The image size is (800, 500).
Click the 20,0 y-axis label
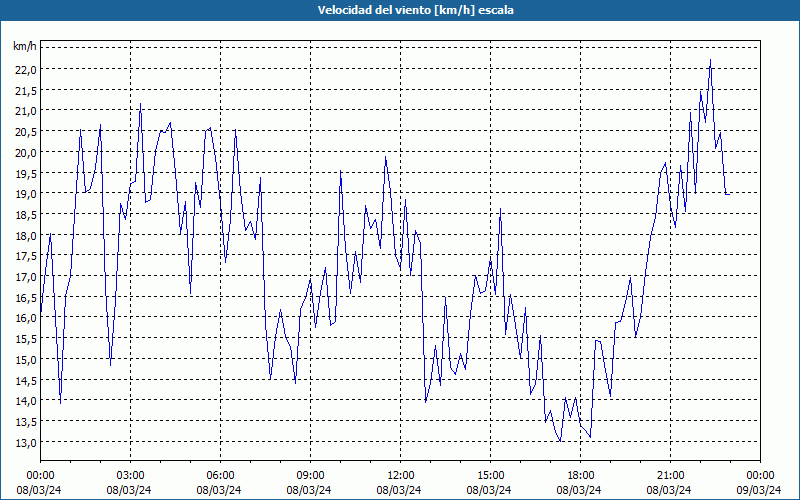click(26, 153)
